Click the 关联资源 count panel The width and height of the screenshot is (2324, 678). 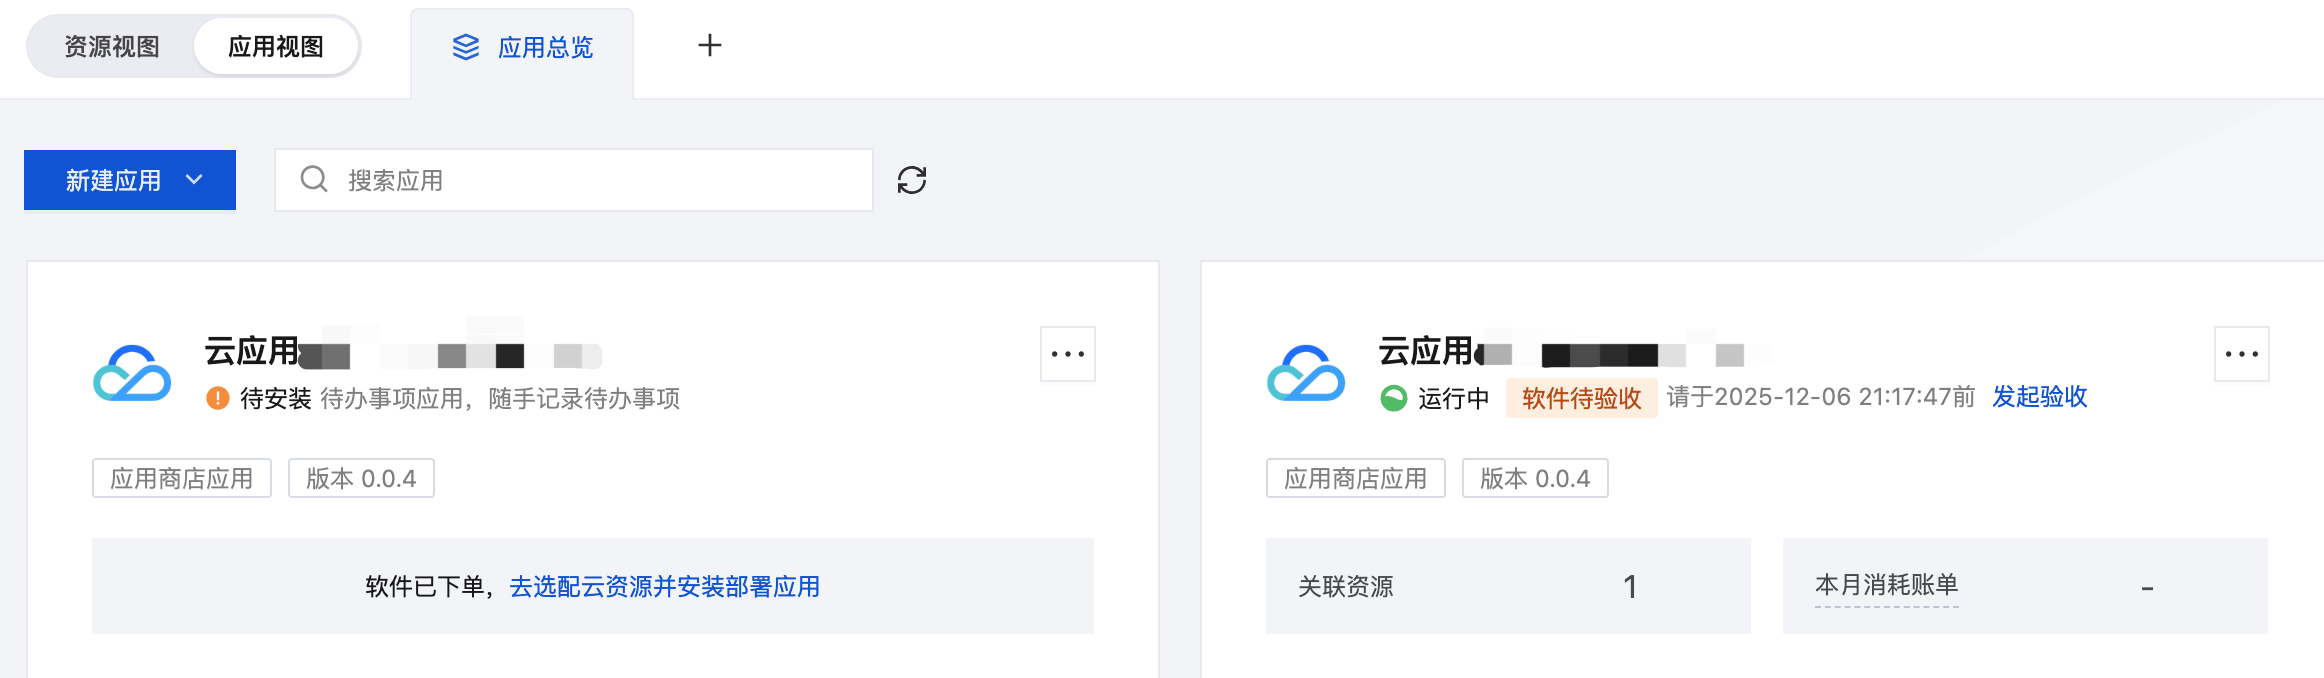[1507, 586]
